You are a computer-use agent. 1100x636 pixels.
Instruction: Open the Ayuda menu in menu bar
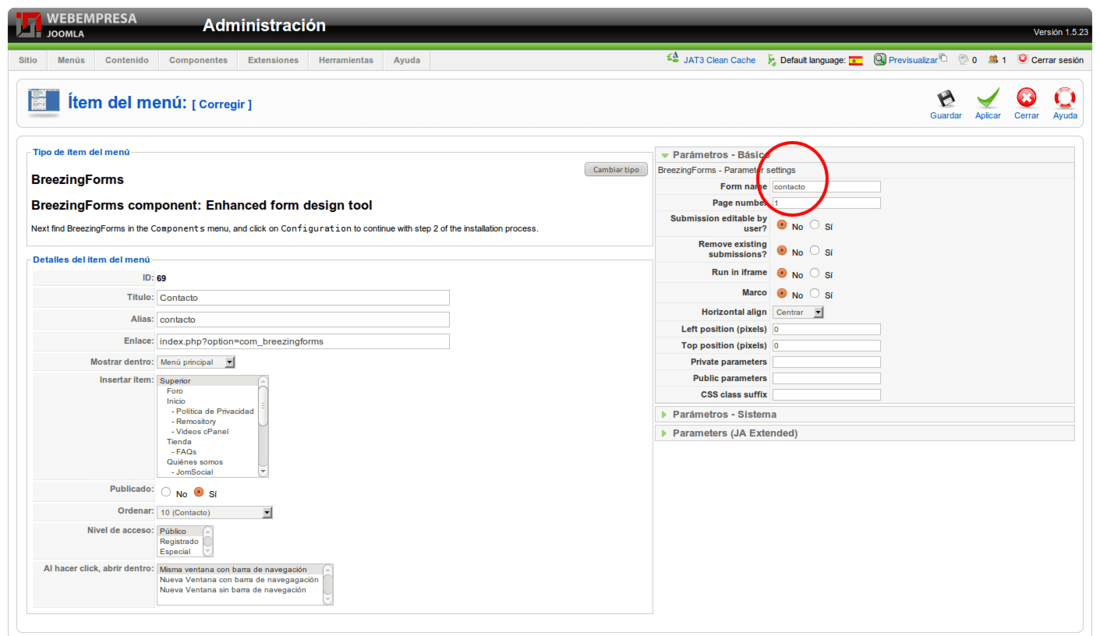click(407, 60)
